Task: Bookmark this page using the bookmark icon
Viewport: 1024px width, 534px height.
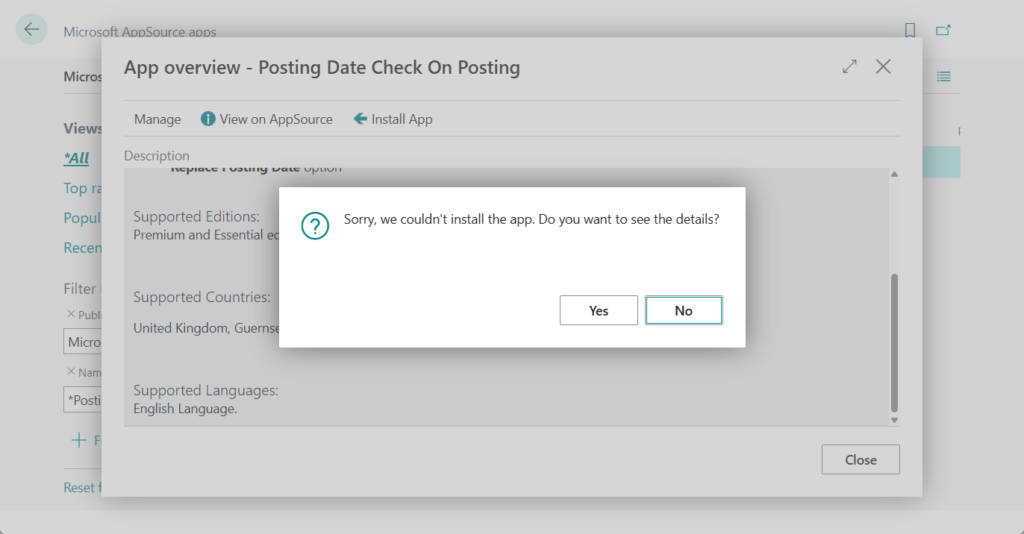Action: tap(910, 31)
